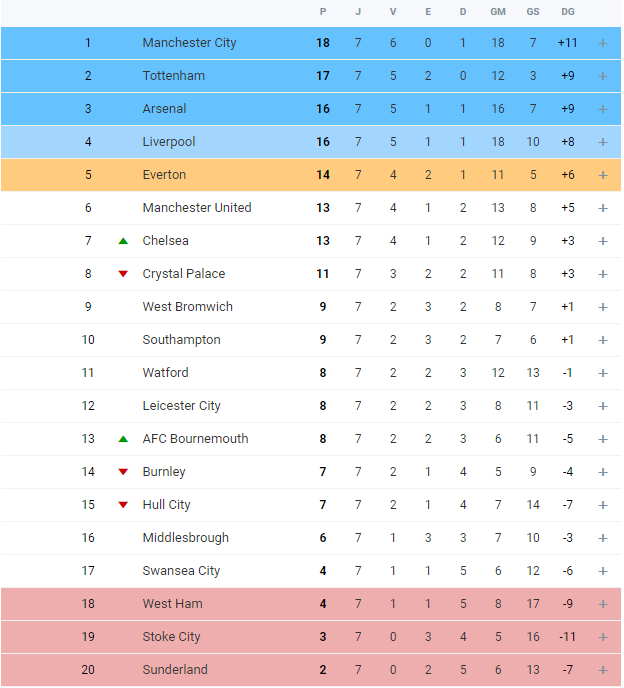Click the V wins column header
Image resolution: width=624 pixels, height=688 pixels.
(393, 12)
